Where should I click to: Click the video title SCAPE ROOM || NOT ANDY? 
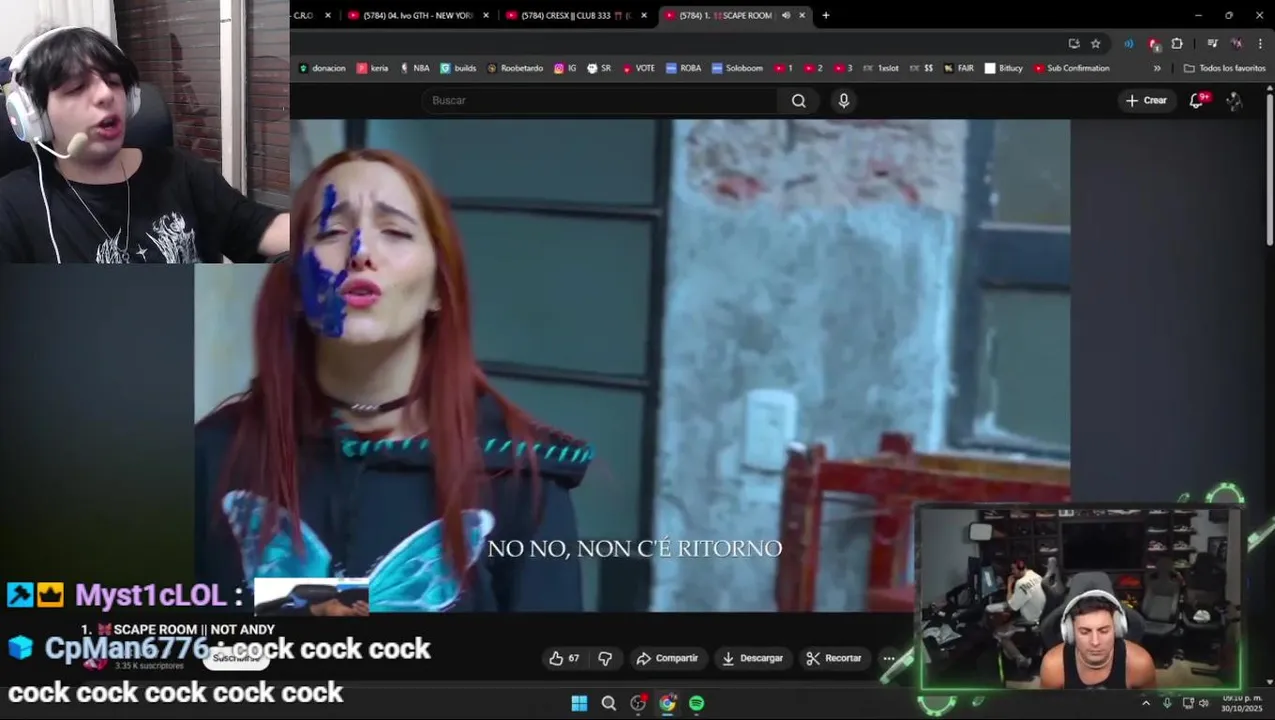coord(178,630)
